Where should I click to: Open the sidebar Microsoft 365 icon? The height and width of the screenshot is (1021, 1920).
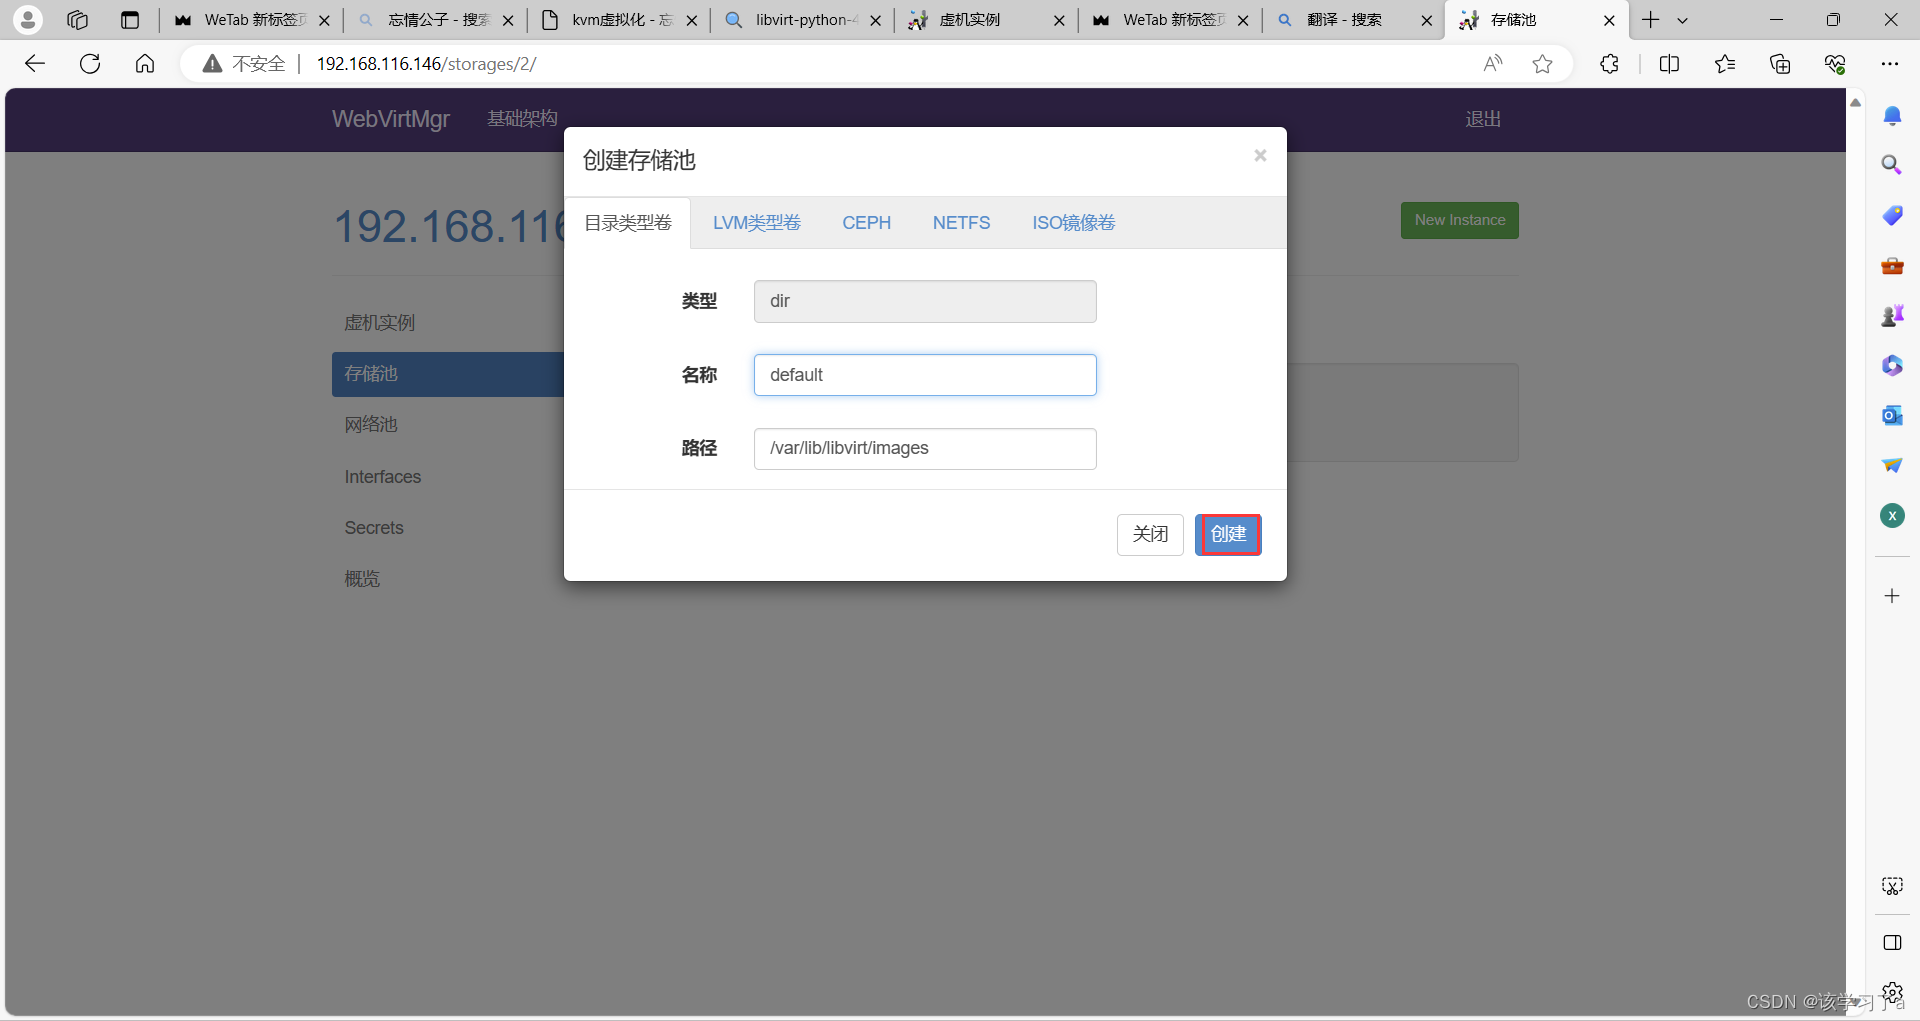tap(1892, 365)
